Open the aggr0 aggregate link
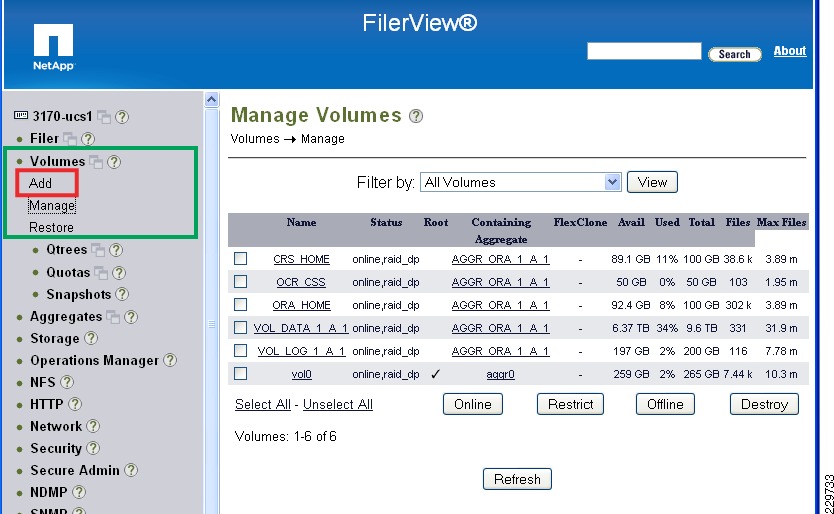 point(501,375)
